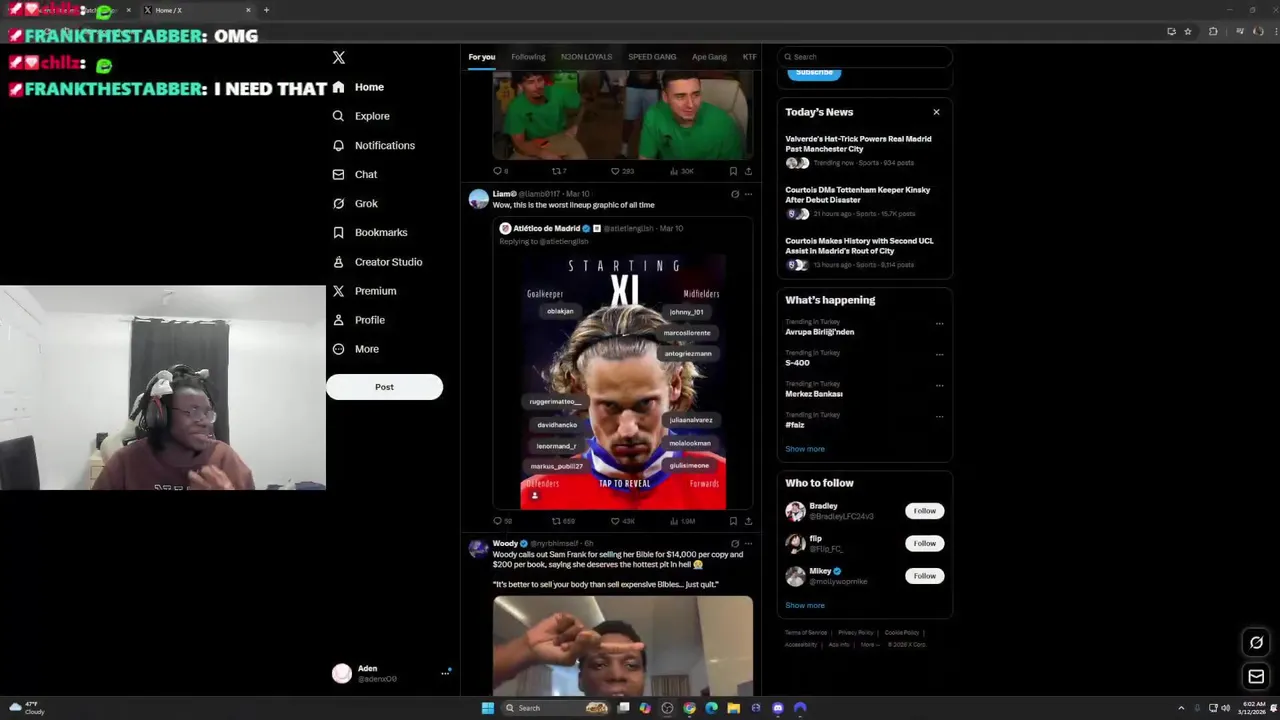Open more menu on Woody's post
This screenshot has width=1280, height=720.
tap(748, 544)
